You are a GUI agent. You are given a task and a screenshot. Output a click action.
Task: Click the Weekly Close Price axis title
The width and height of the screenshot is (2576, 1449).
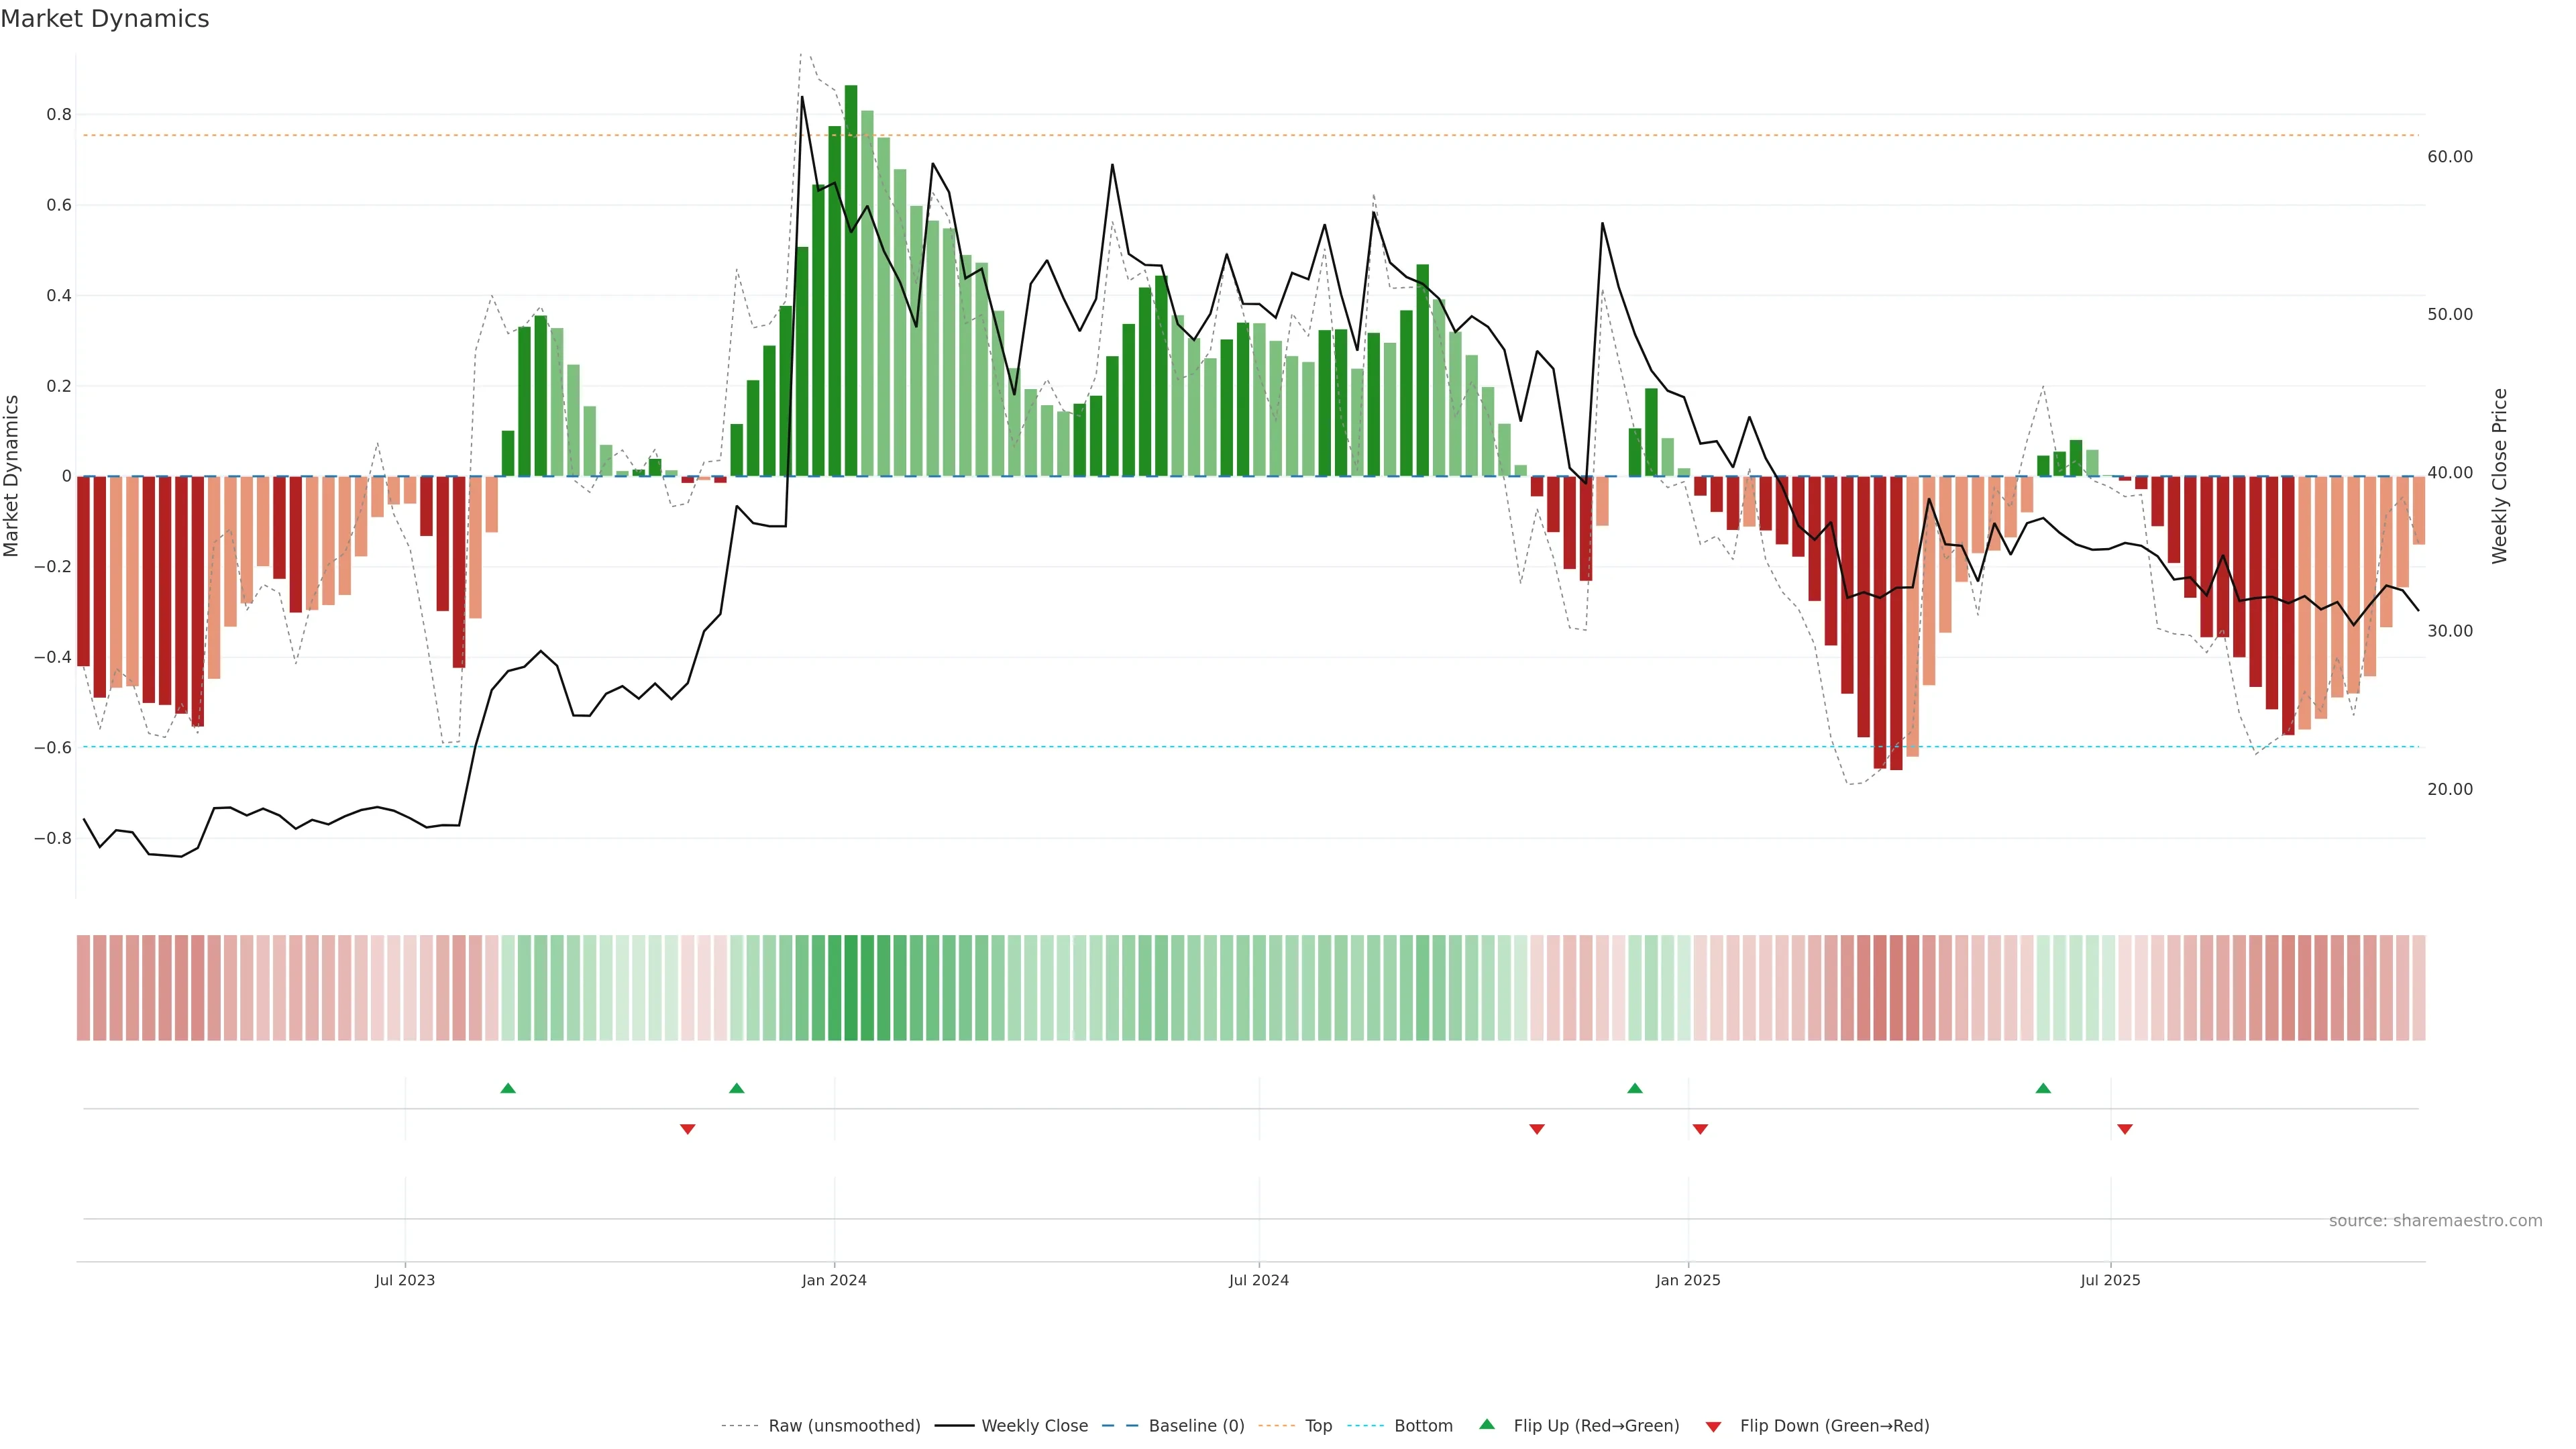2500,476
